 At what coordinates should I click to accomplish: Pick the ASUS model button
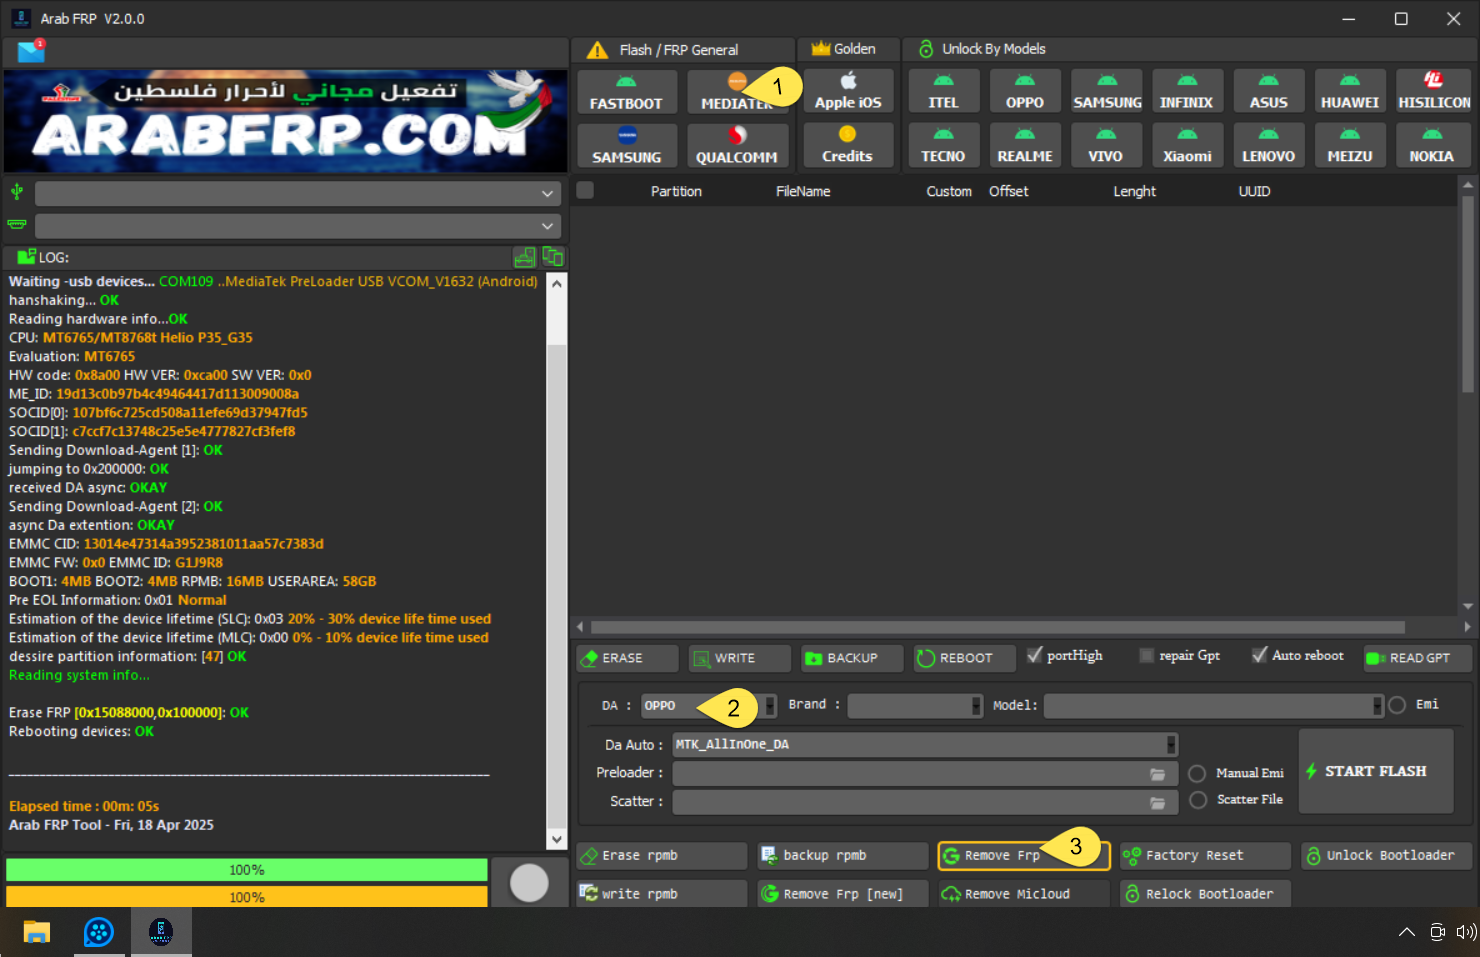[1269, 92]
